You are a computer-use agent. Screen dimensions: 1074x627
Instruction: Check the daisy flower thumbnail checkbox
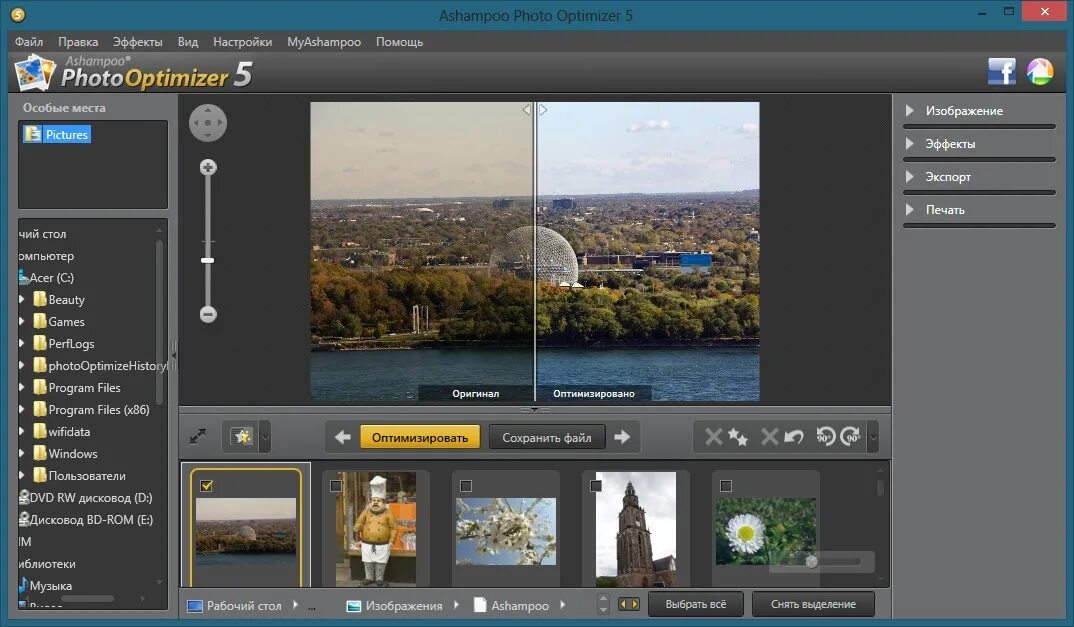[726, 486]
